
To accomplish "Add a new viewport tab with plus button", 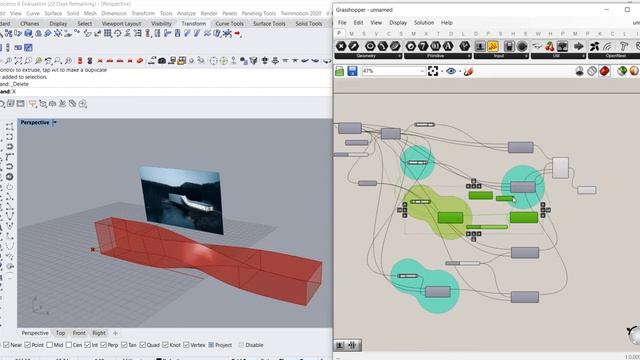I will pos(115,333).
